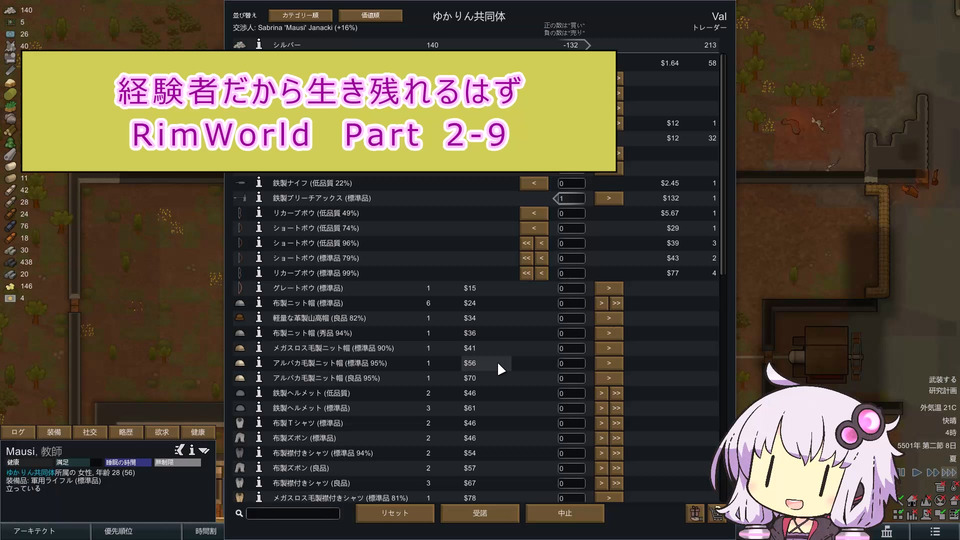Toggle gift mode icon in trade window

696,513
